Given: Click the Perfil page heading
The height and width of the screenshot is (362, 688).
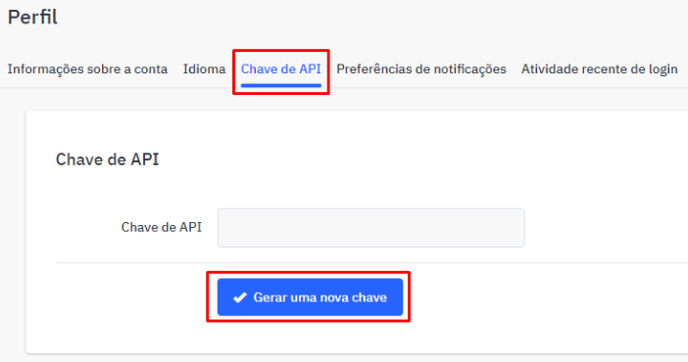Looking at the screenshot, I should (32, 18).
